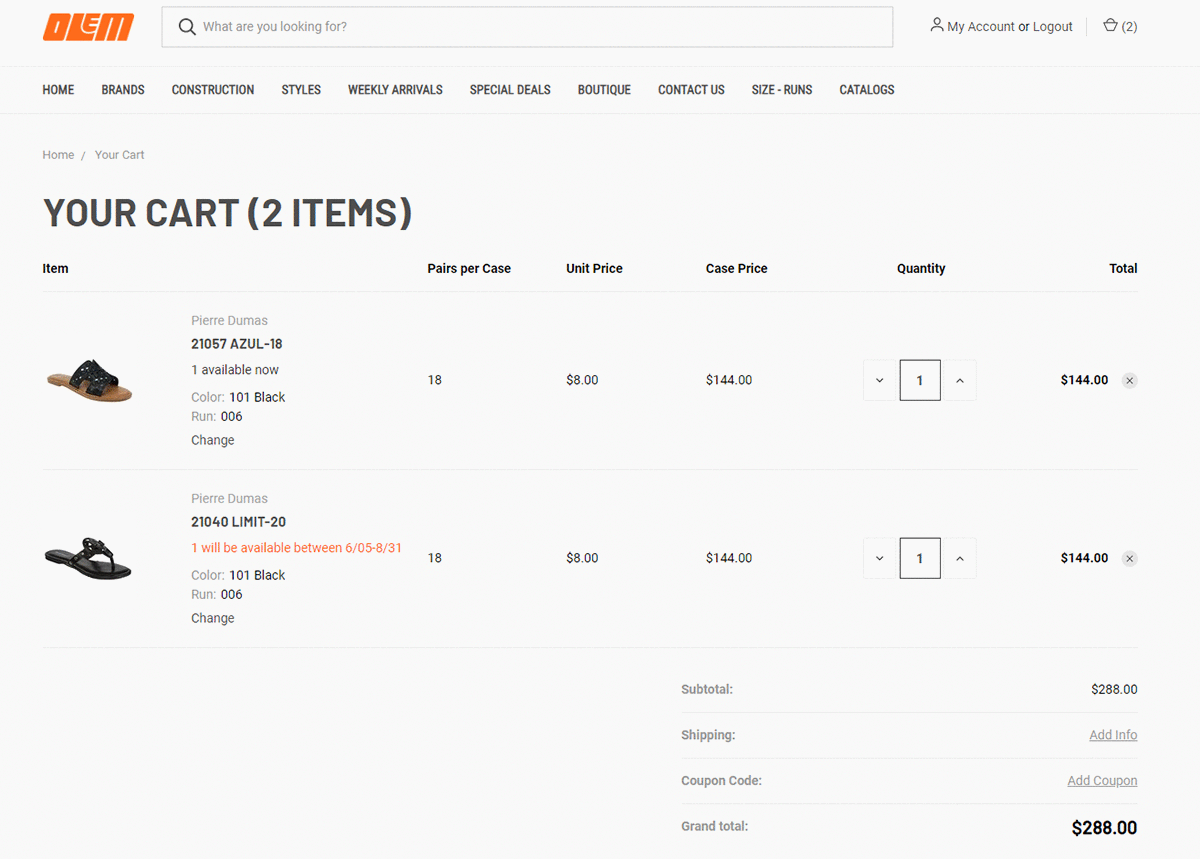Remove 21040 LIMIT-20 from cart
The height and width of the screenshot is (859, 1200).
pyautogui.click(x=1129, y=558)
